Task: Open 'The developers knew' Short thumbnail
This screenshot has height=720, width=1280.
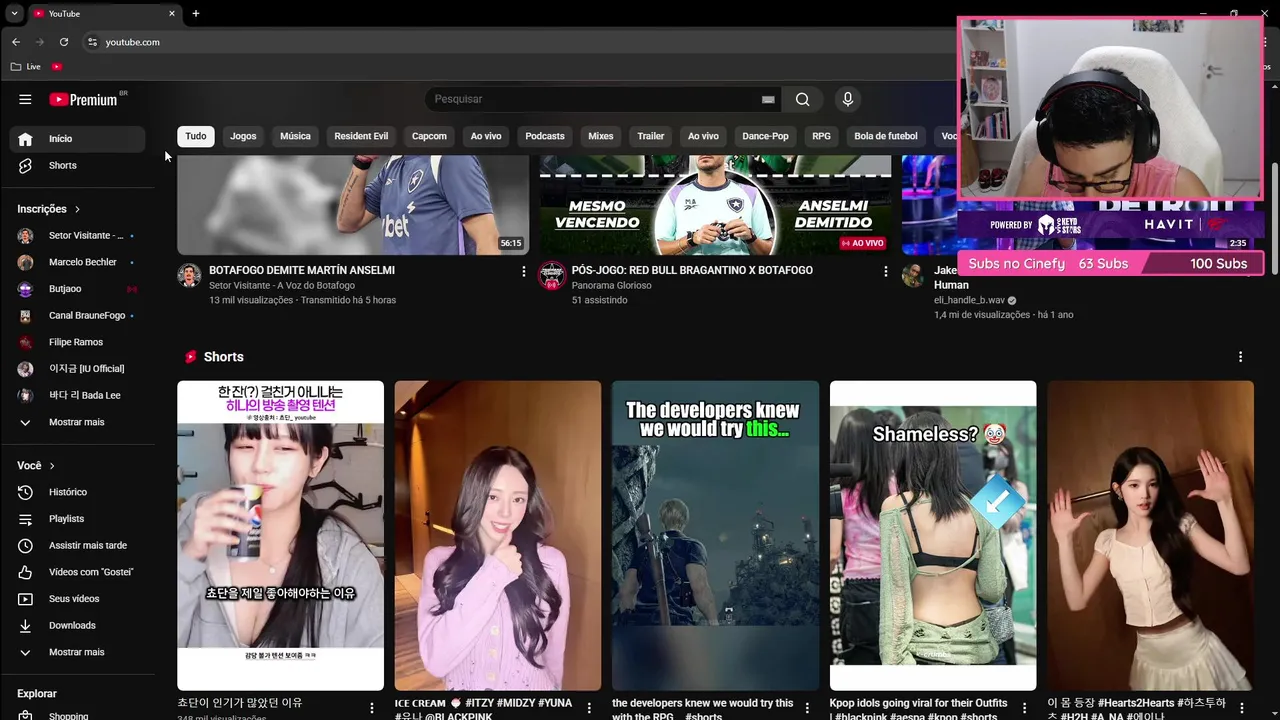Action: tap(715, 535)
